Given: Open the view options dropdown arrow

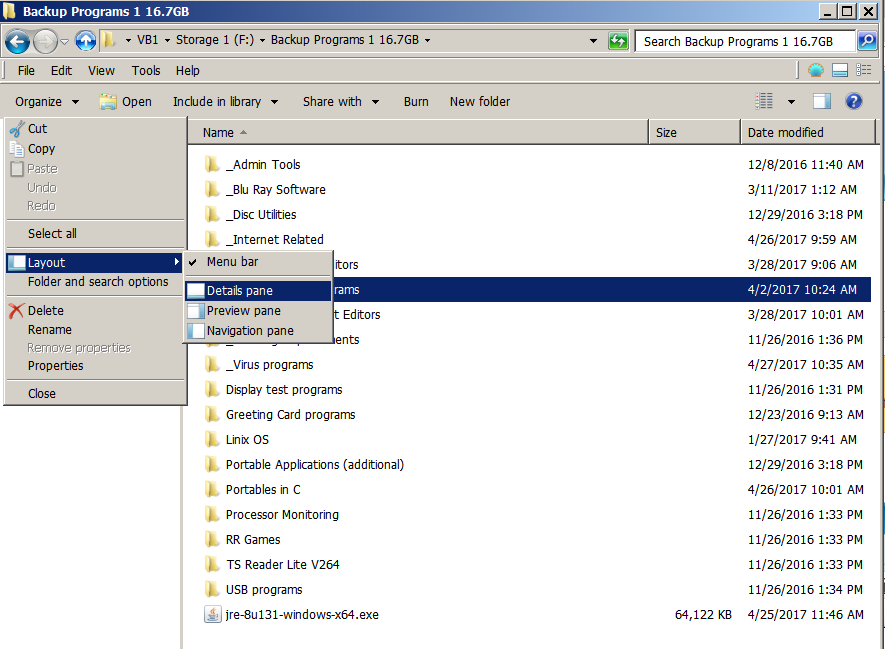Looking at the screenshot, I should click(x=791, y=101).
